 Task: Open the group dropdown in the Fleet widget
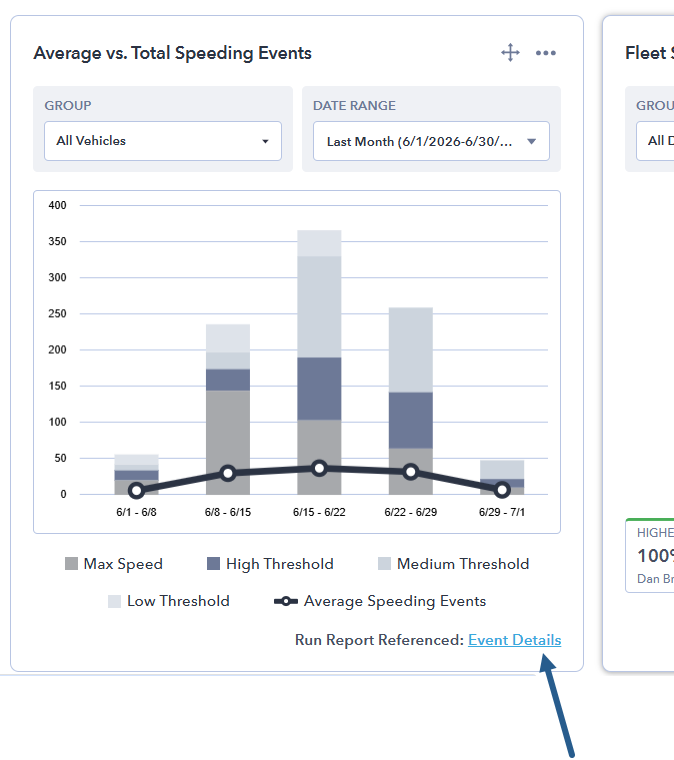[x=655, y=141]
